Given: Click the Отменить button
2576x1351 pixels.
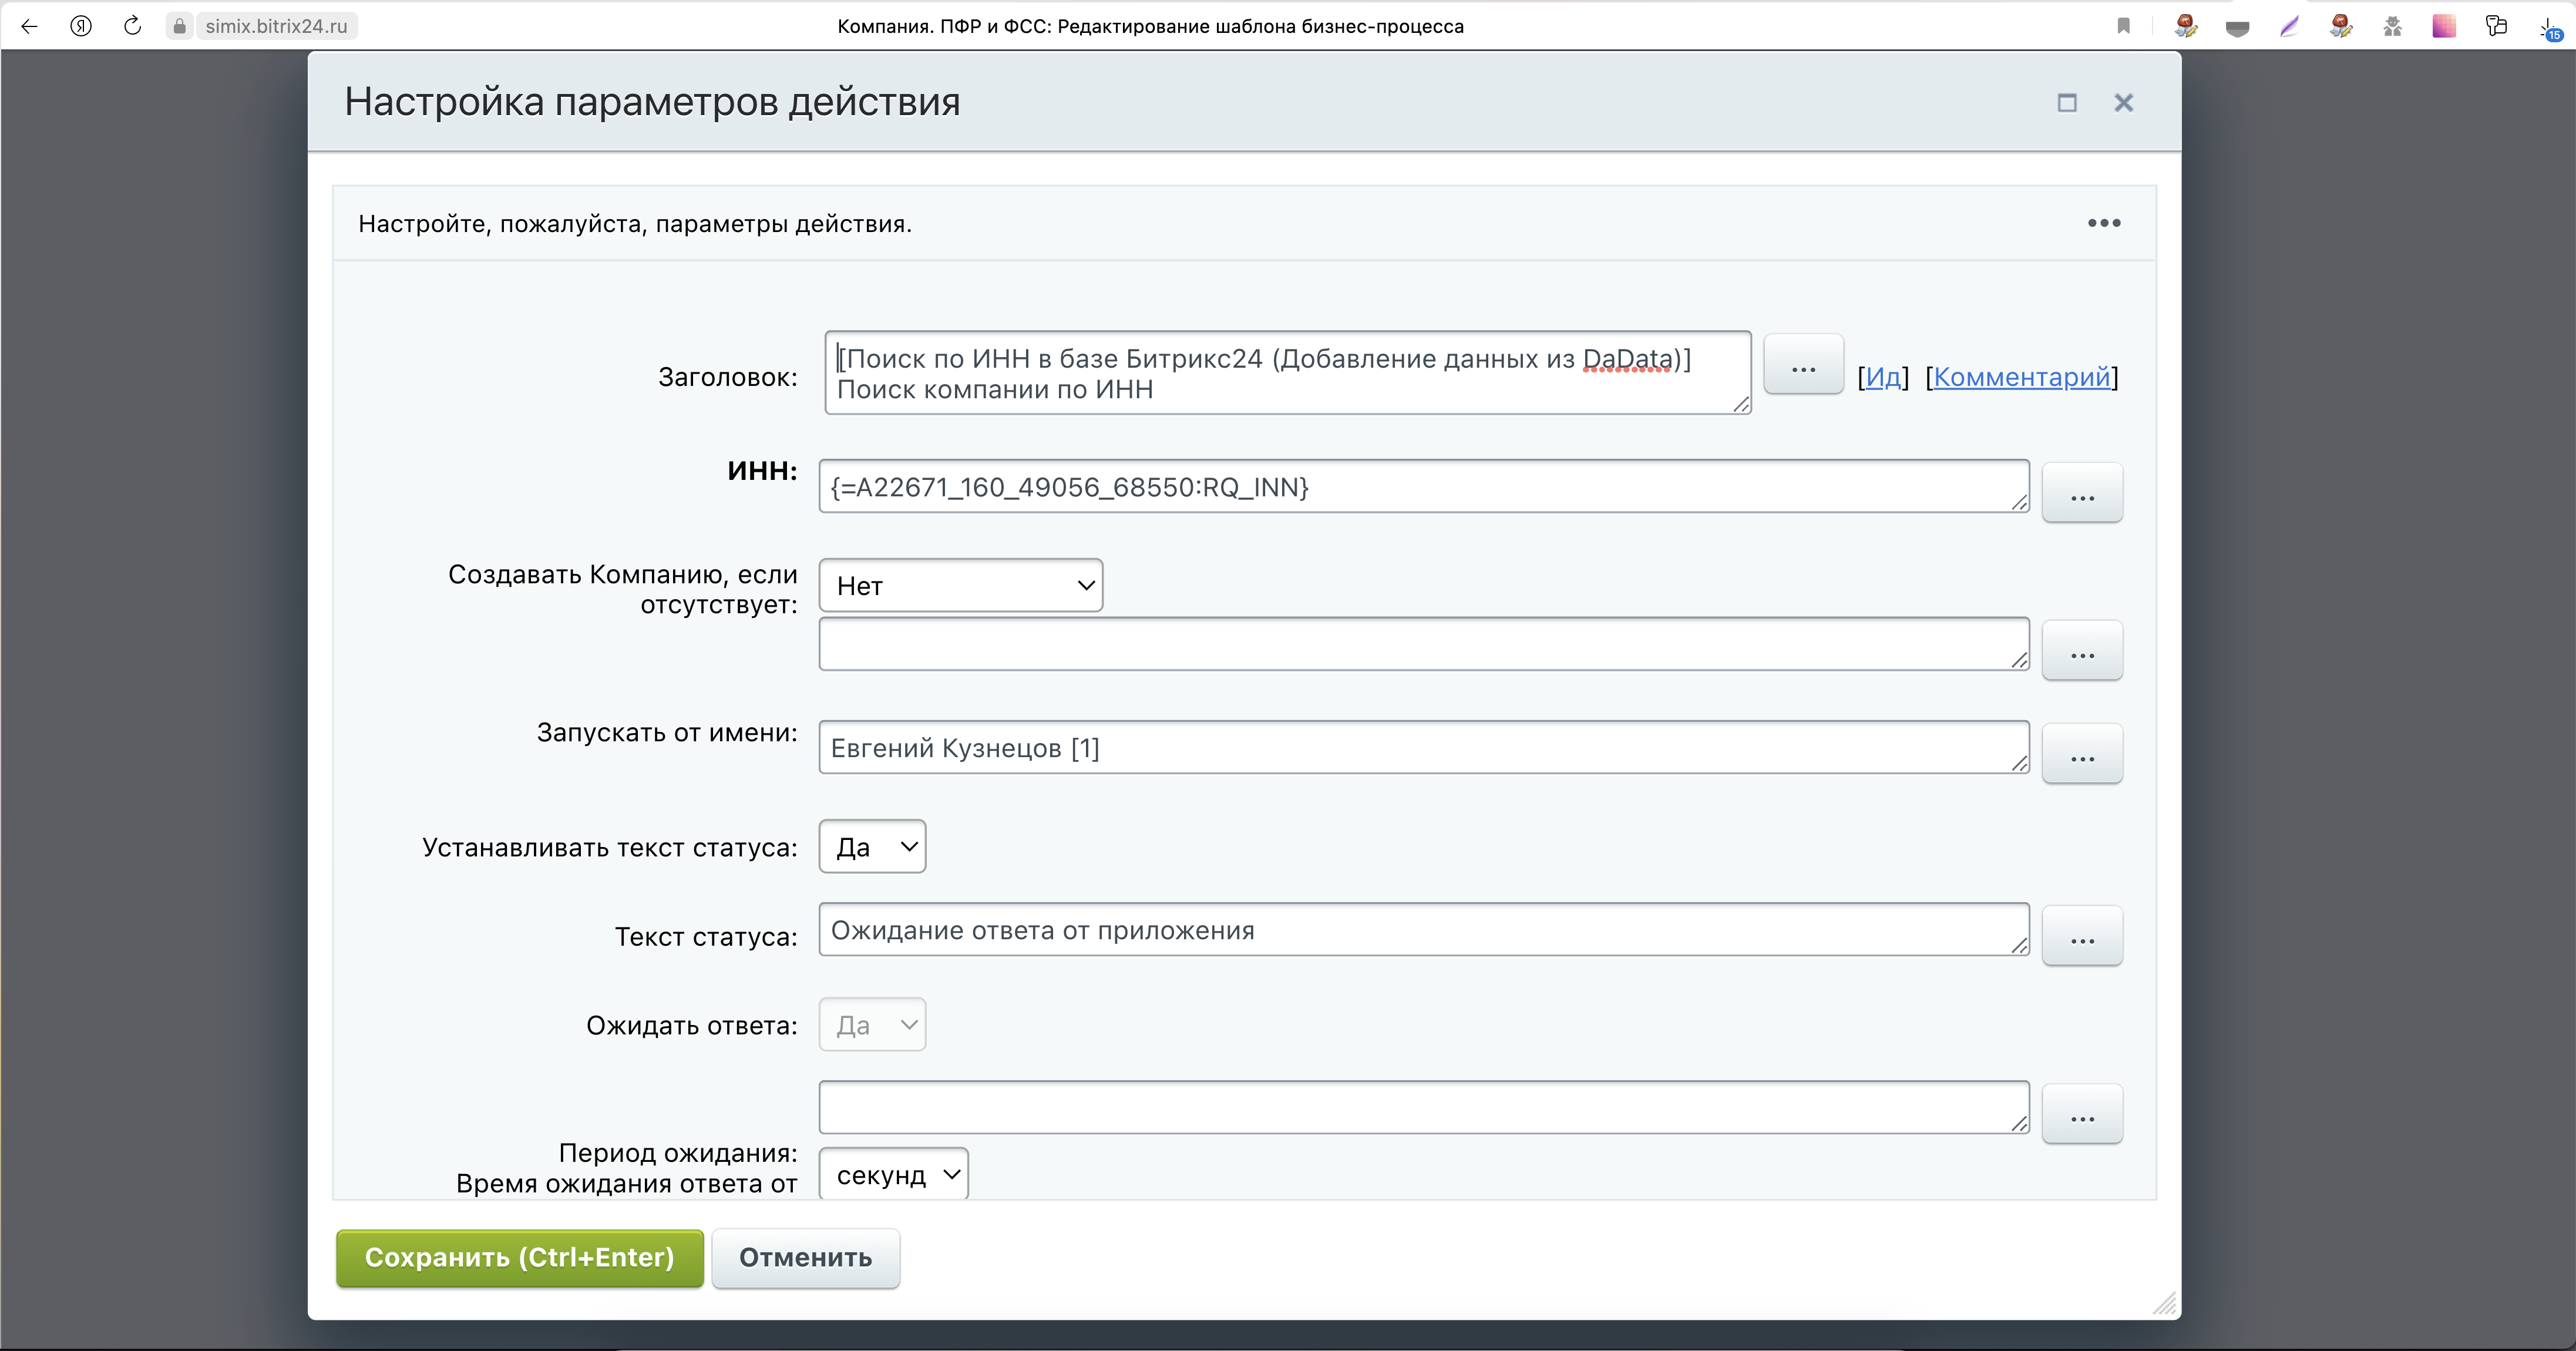Looking at the screenshot, I should [x=805, y=1258].
